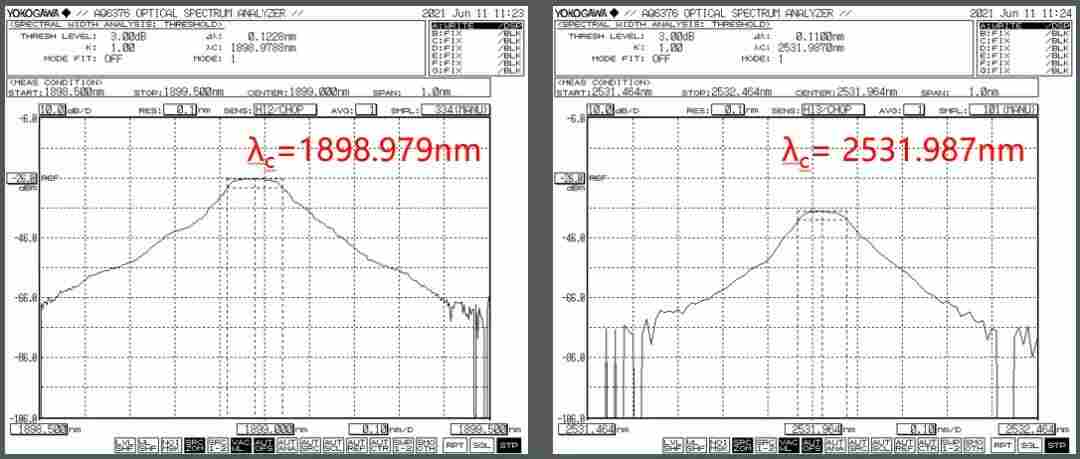1080x459 pixels.
Task: Toggle the highlighted SRC COR indicator in right analyzer
Action: click(x=740, y=444)
